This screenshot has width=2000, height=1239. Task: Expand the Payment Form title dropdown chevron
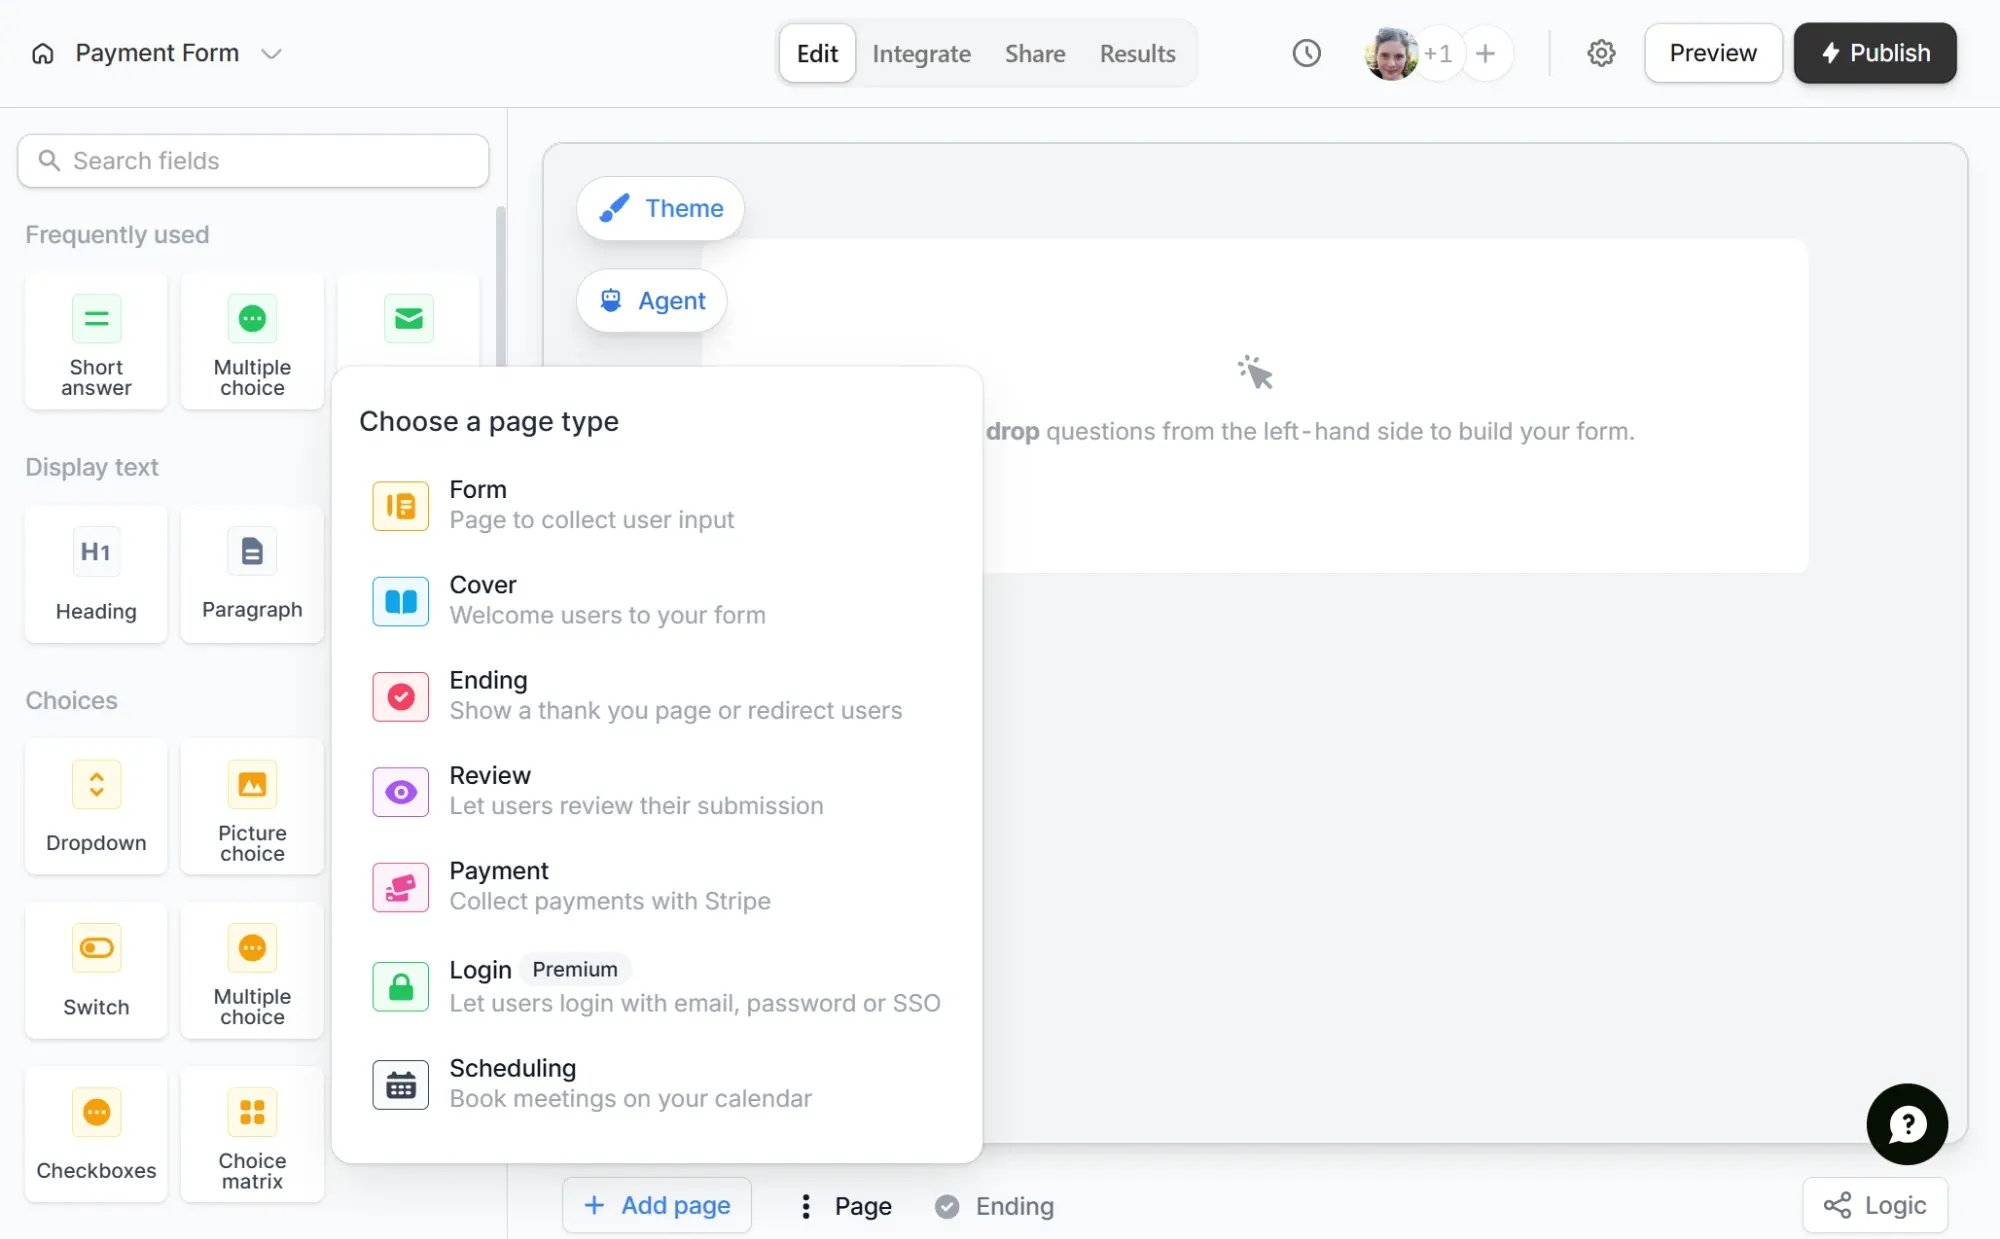271,53
